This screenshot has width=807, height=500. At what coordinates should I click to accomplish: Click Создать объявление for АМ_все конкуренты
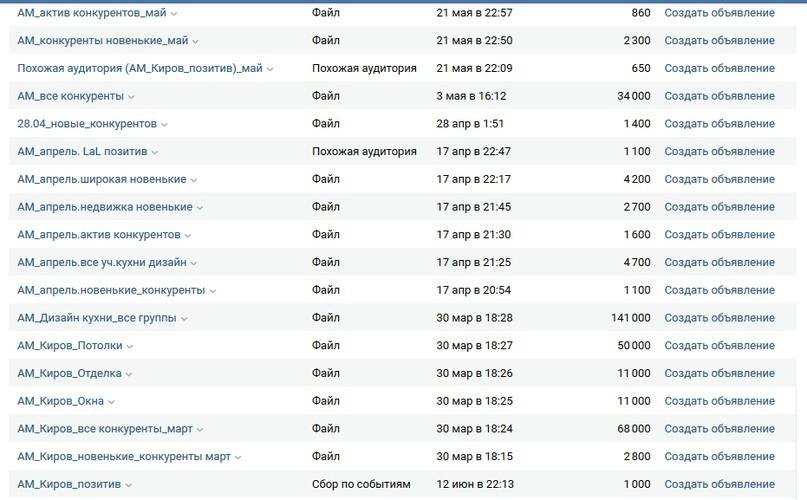coord(719,96)
